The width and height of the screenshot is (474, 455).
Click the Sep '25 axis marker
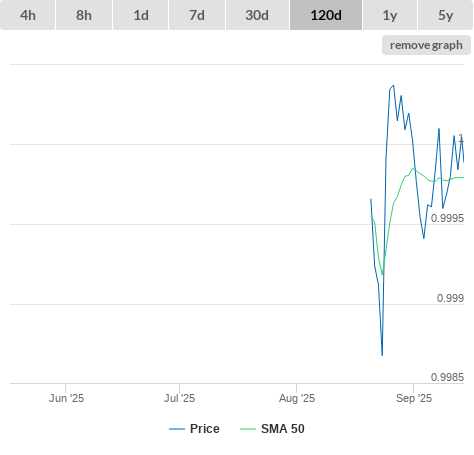tap(414, 398)
